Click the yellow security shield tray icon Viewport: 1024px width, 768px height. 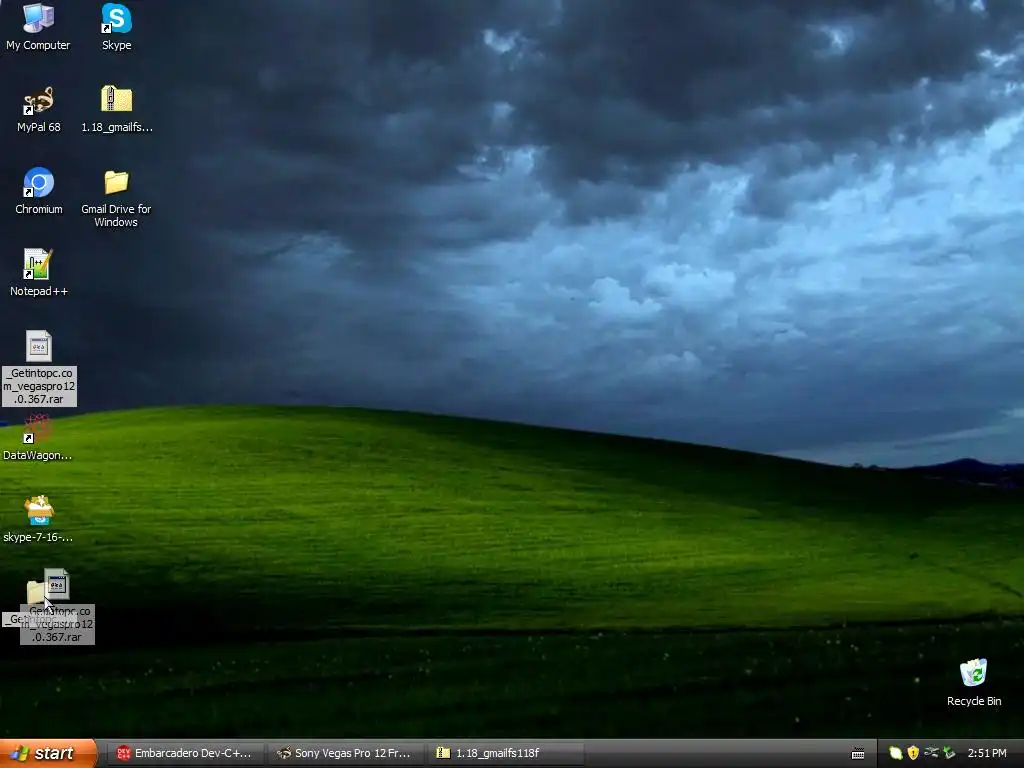pos(913,753)
